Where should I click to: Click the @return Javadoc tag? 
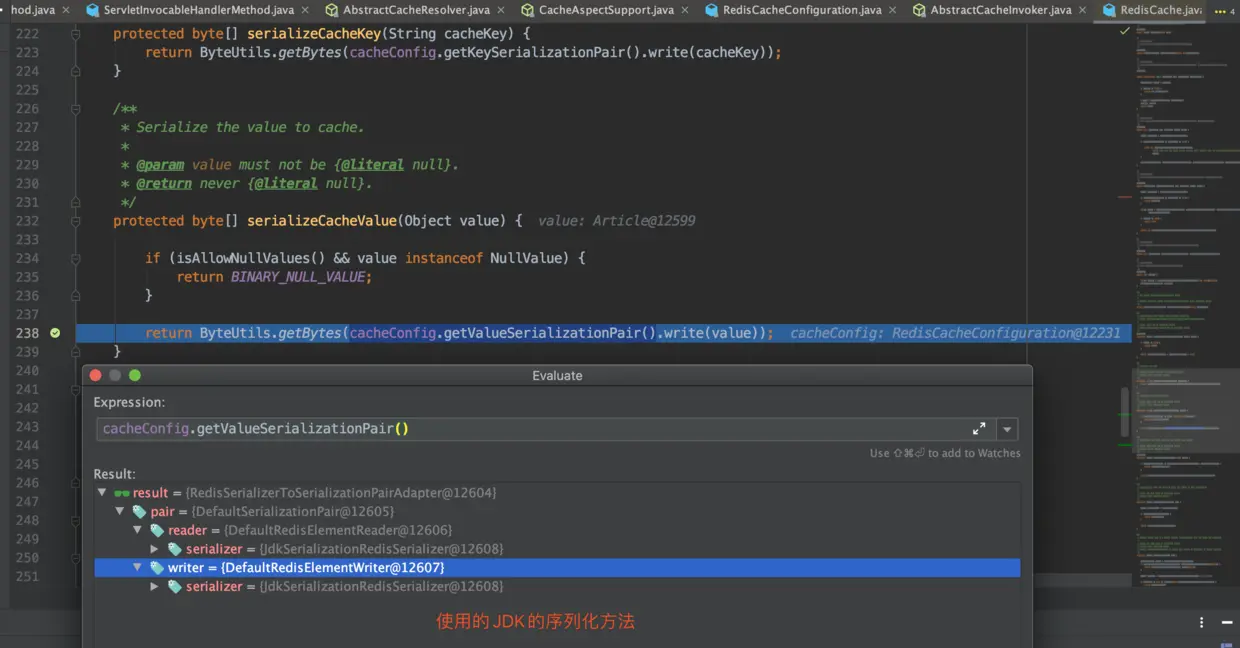(x=164, y=183)
